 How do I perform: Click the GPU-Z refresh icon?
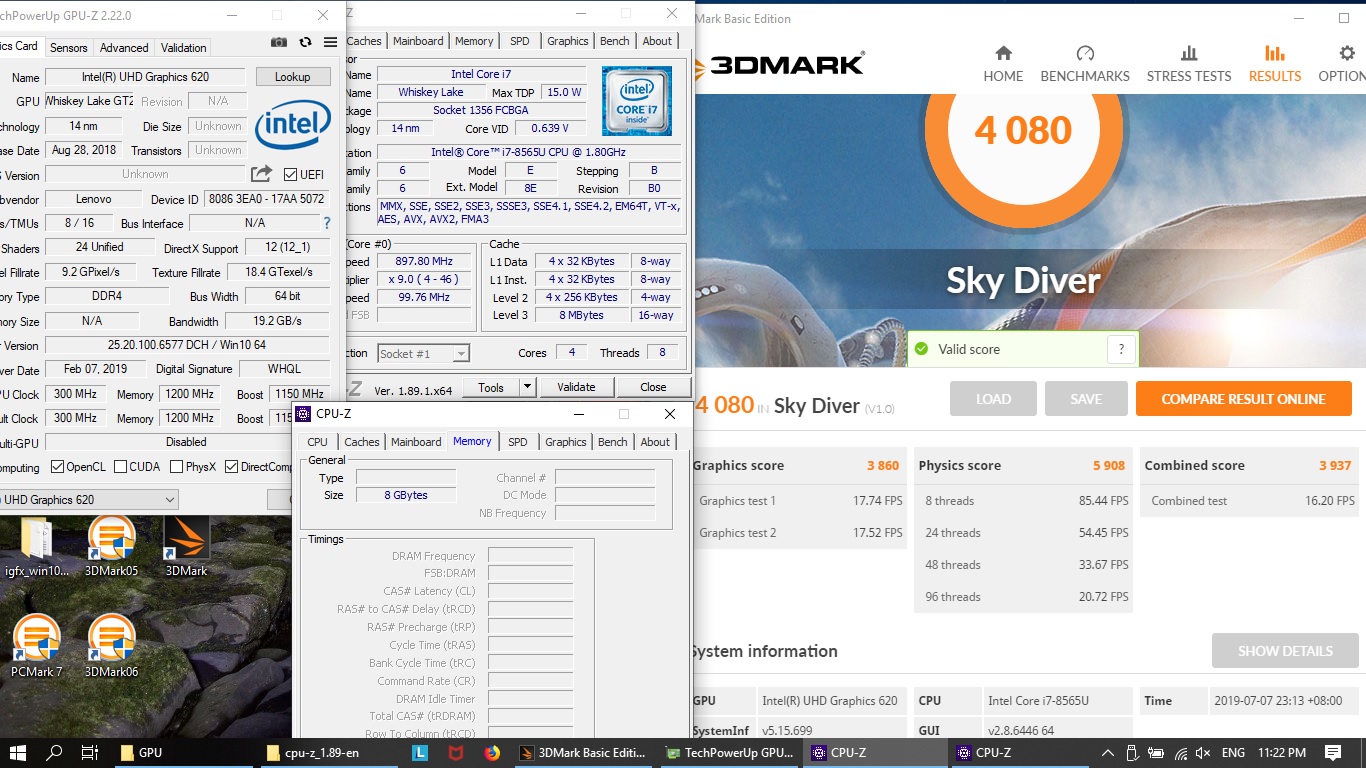(305, 43)
